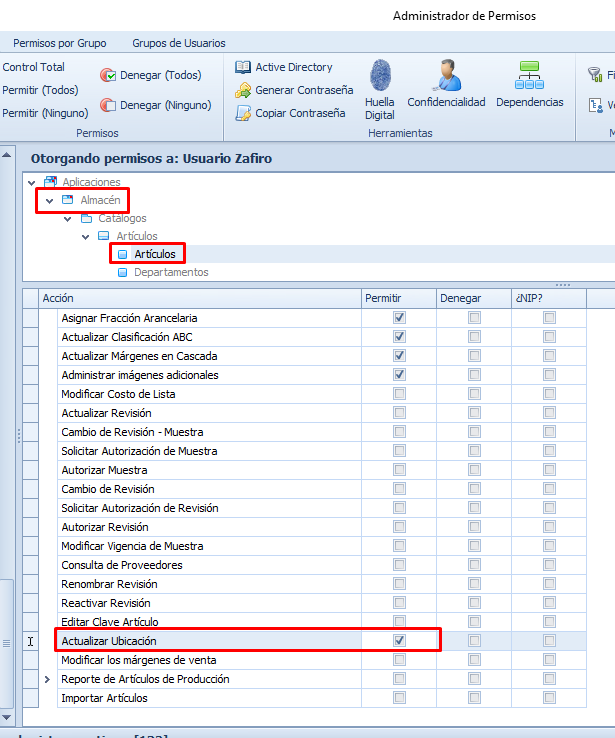615x738 pixels.
Task: Click the Copiar Contraseña icon
Action: (x=243, y=113)
